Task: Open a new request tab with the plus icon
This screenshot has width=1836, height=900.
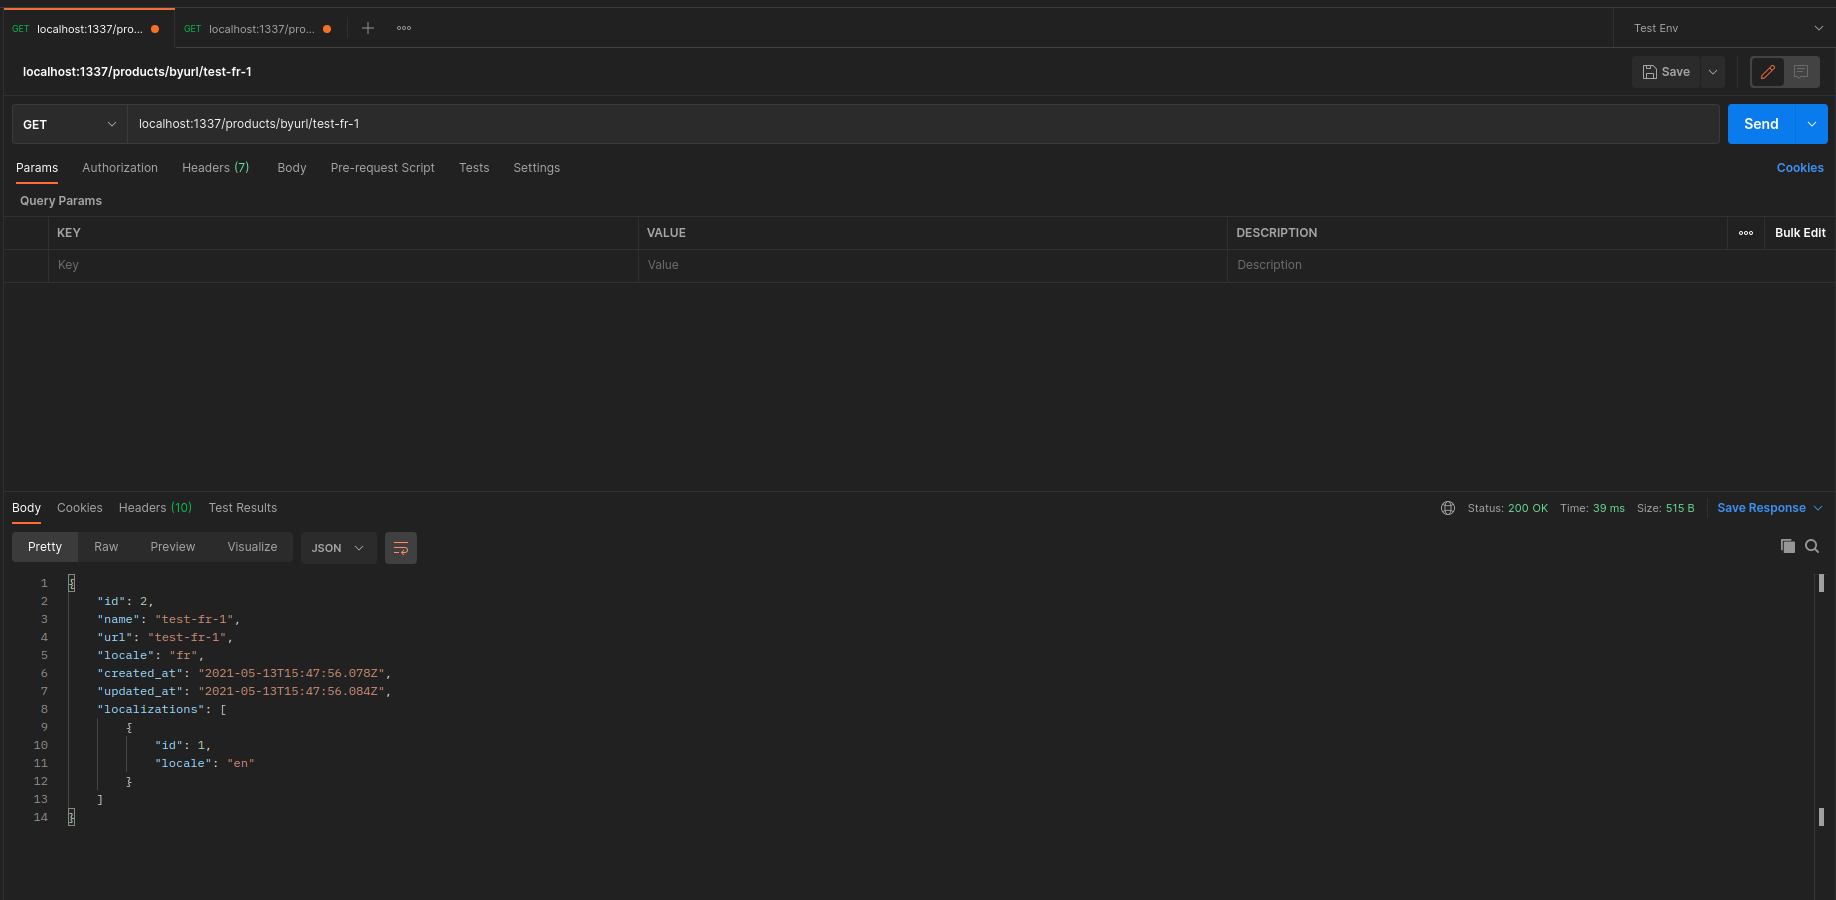Action: click(x=367, y=28)
